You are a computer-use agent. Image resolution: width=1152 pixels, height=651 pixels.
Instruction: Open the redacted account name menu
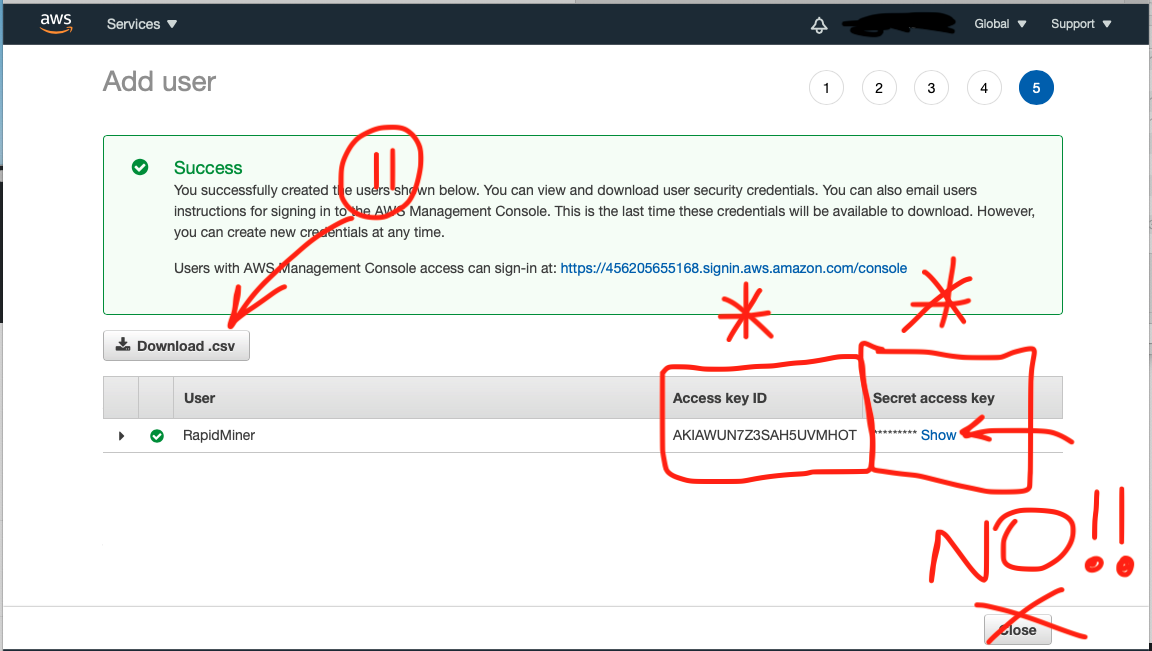898,24
